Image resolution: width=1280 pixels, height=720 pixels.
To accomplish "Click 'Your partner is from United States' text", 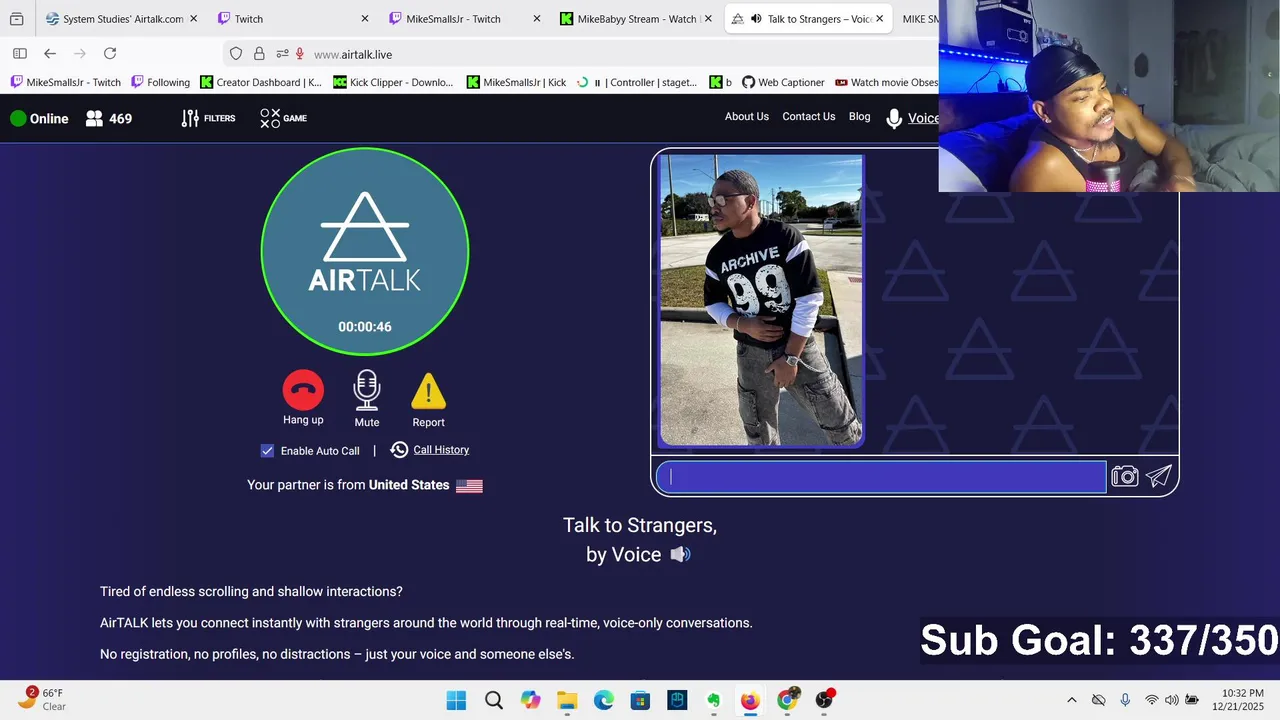I will pos(348,485).
